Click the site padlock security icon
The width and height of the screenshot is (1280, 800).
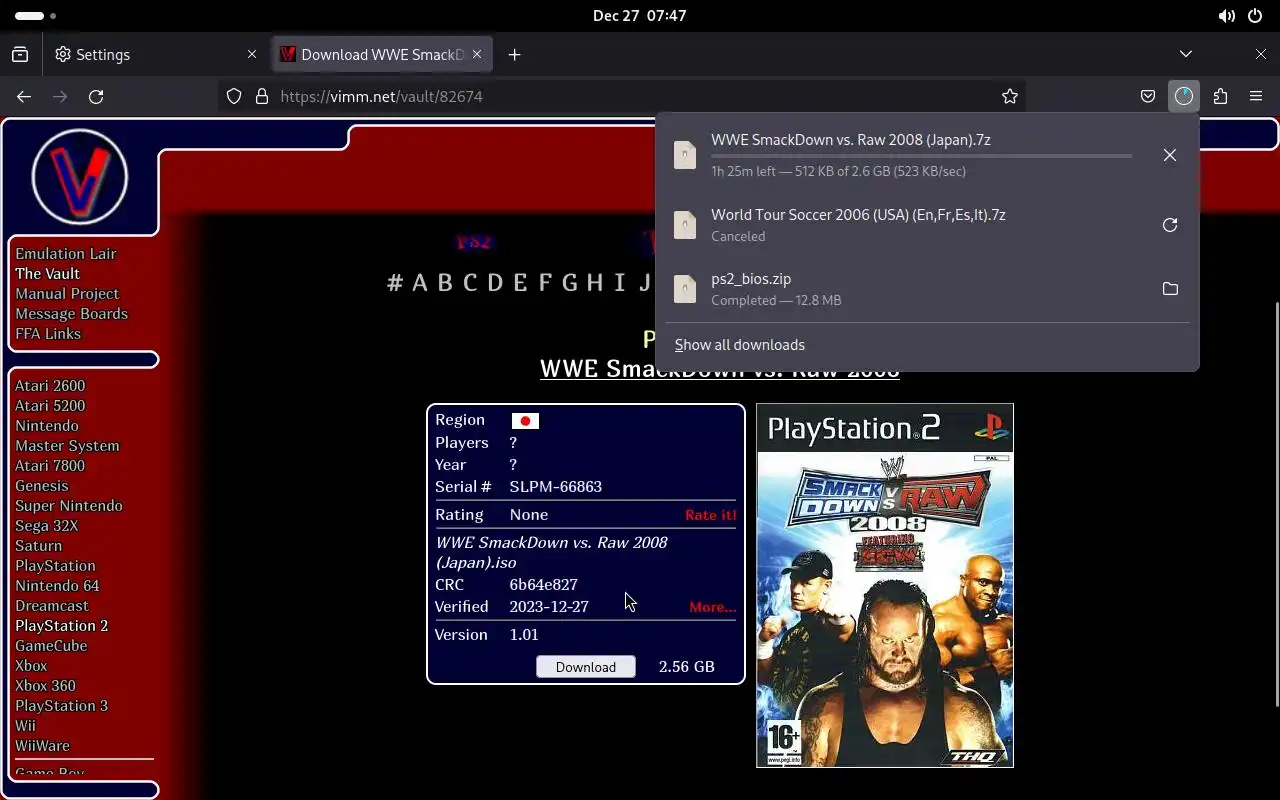262,96
